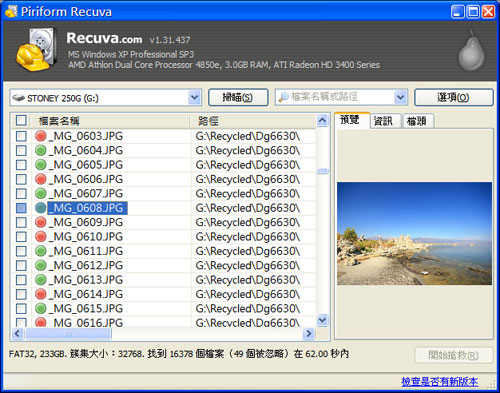
Task: Click the drive icon beside STONEY 250G
Action: [x=18, y=98]
